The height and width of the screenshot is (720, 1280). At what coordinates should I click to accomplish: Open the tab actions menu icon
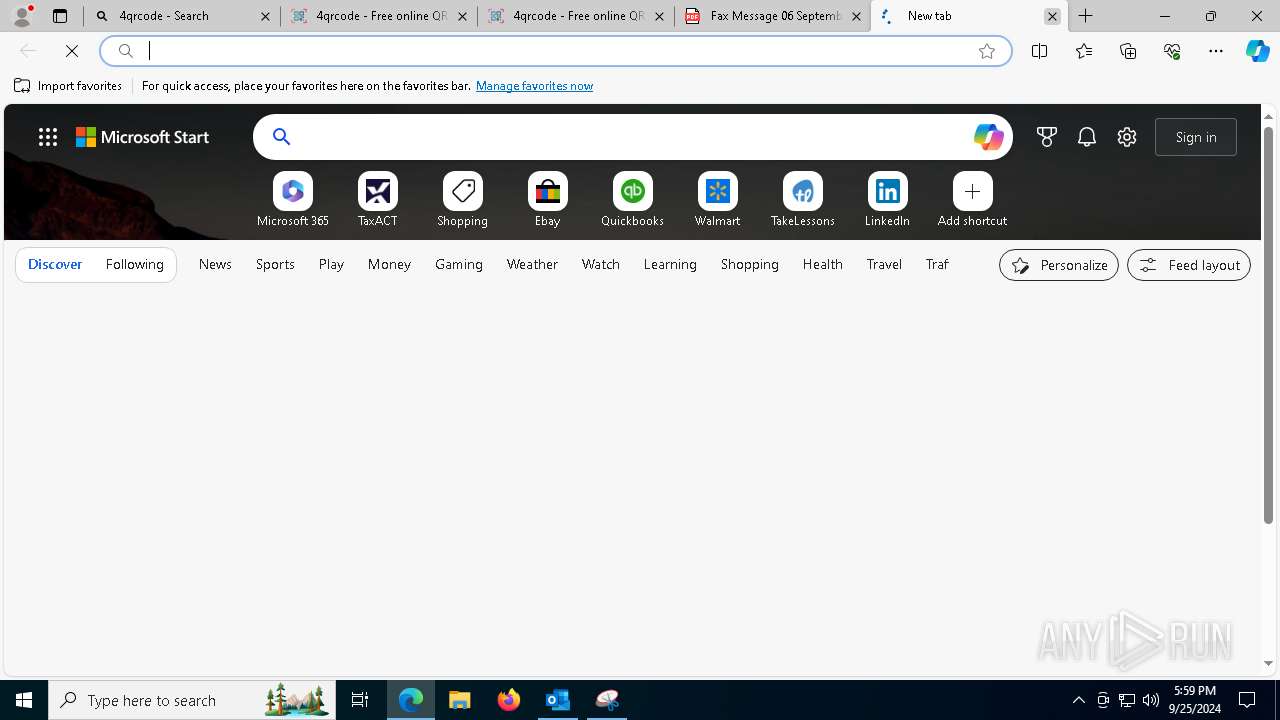[60, 16]
